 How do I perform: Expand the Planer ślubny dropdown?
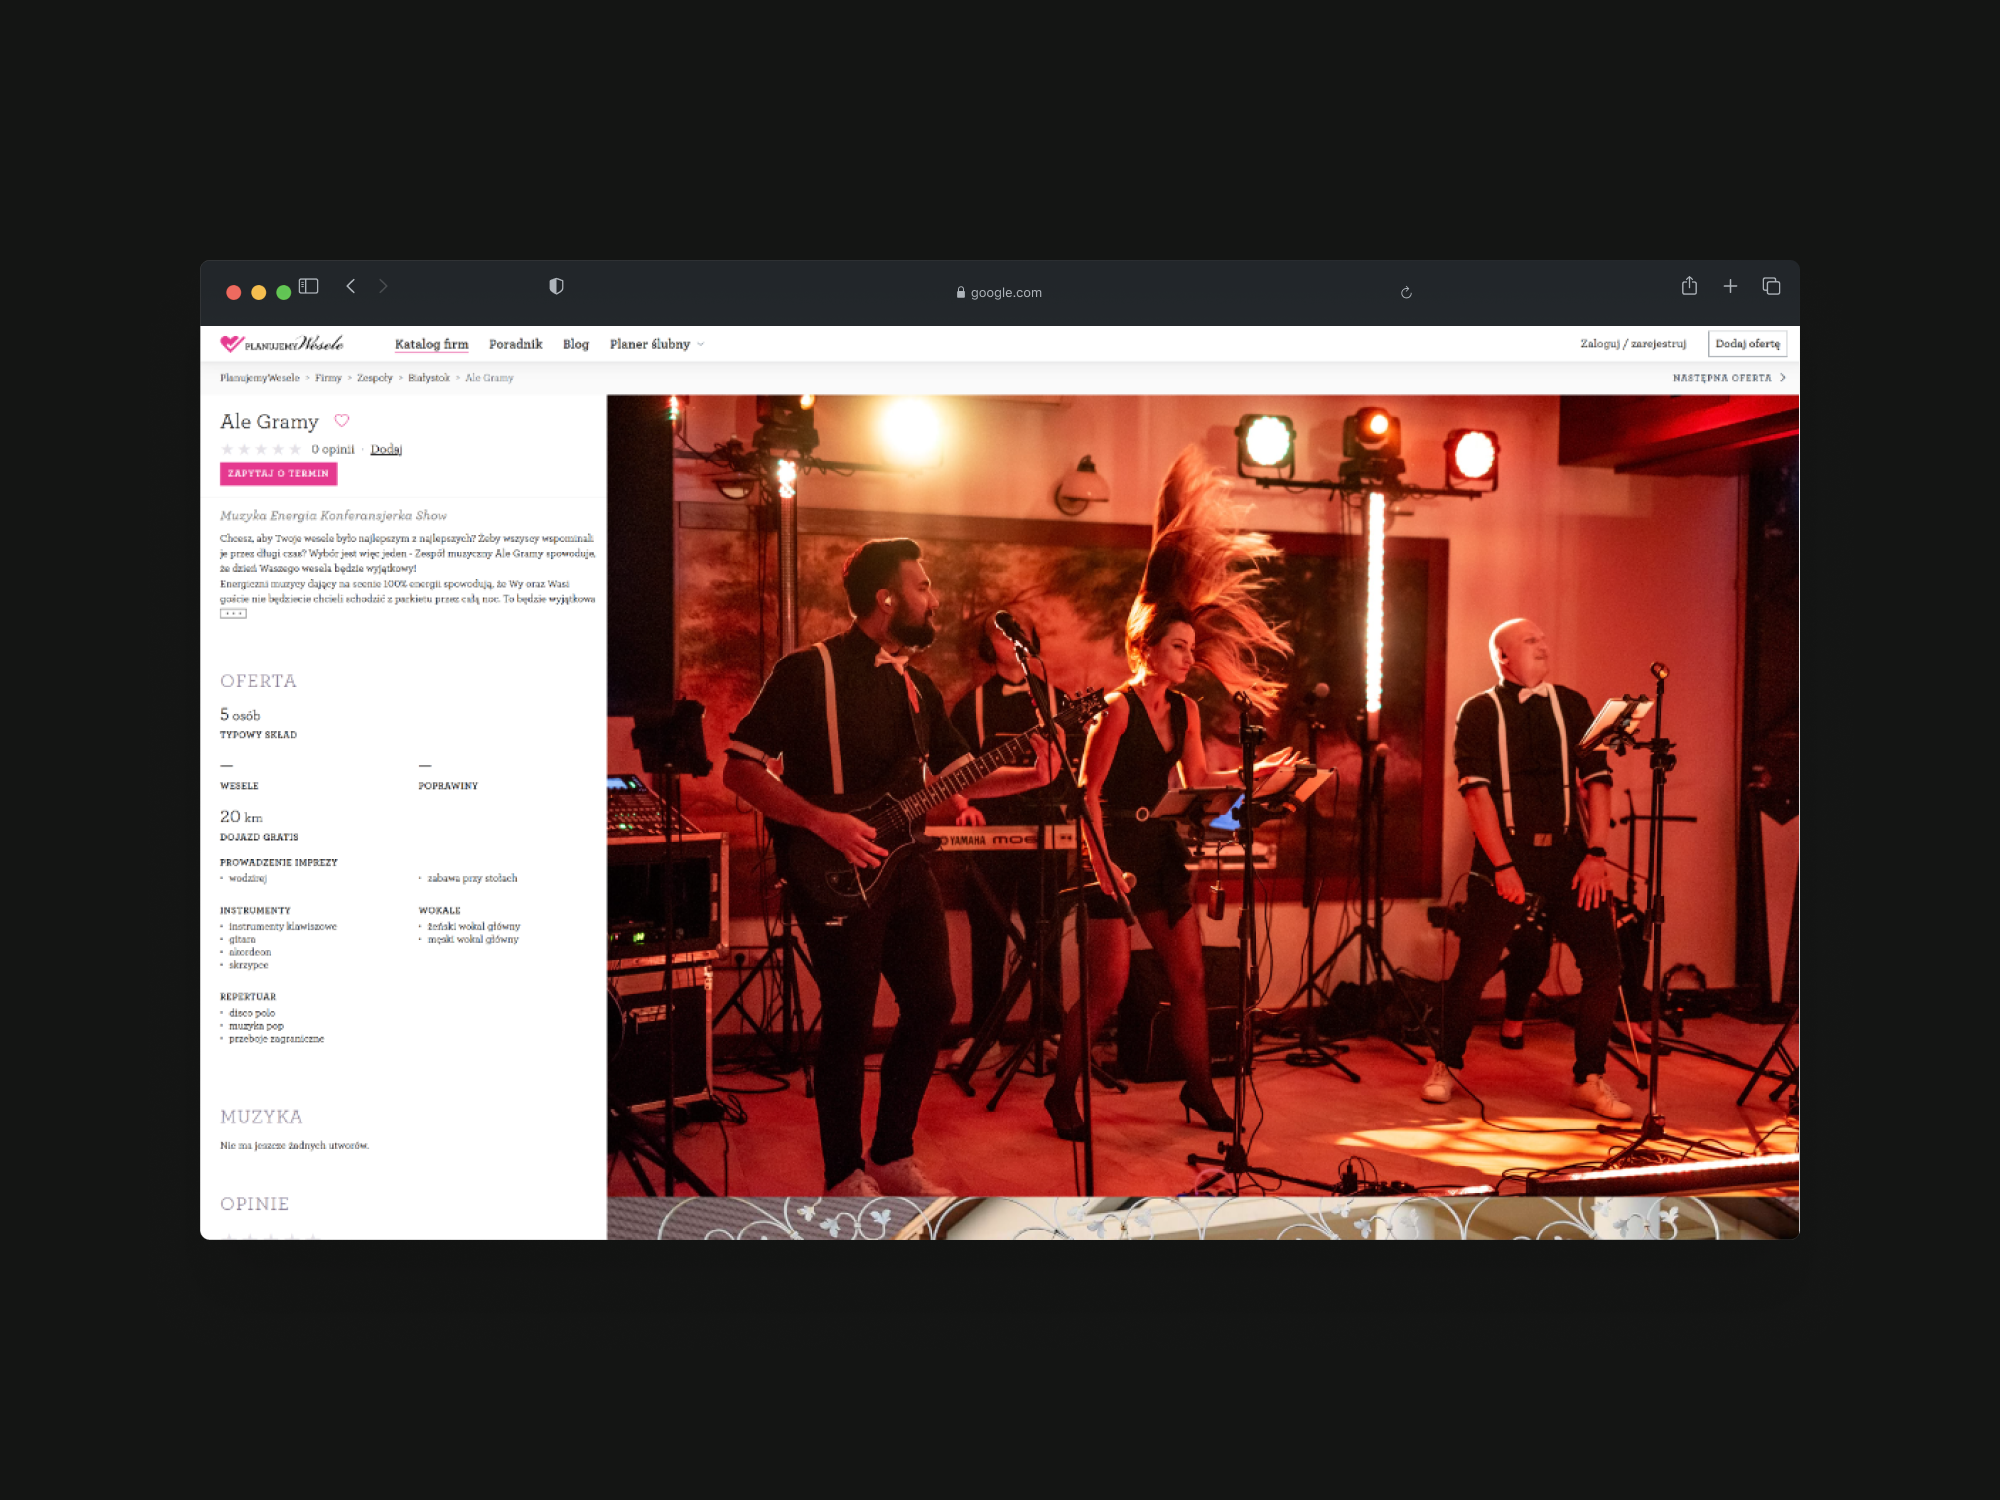657,344
